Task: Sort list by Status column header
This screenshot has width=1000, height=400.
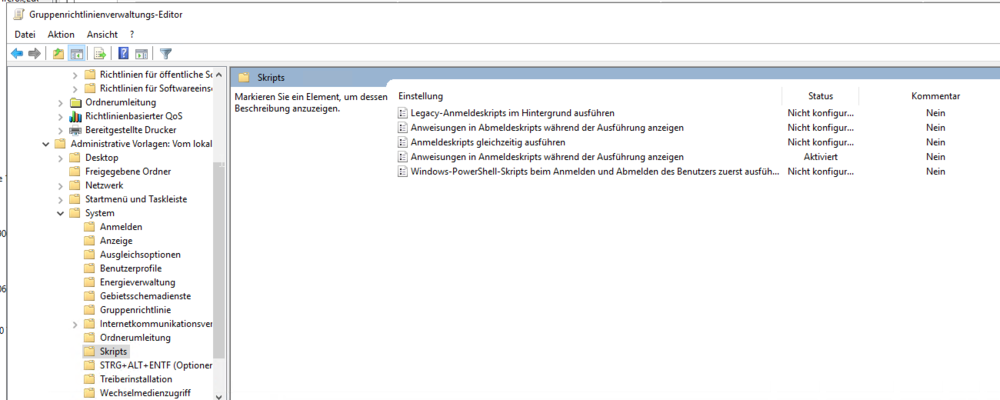Action: click(x=820, y=96)
